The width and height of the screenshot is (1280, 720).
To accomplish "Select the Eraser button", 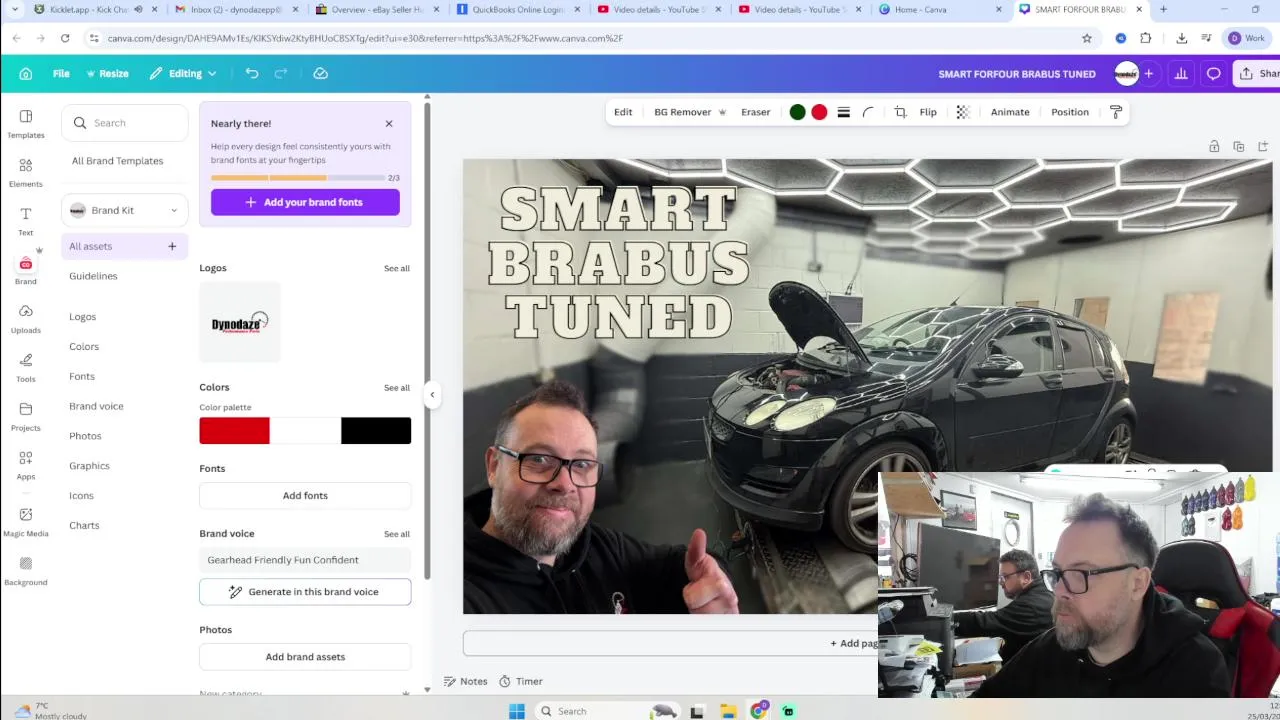I will pyautogui.click(x=756, y=112).
